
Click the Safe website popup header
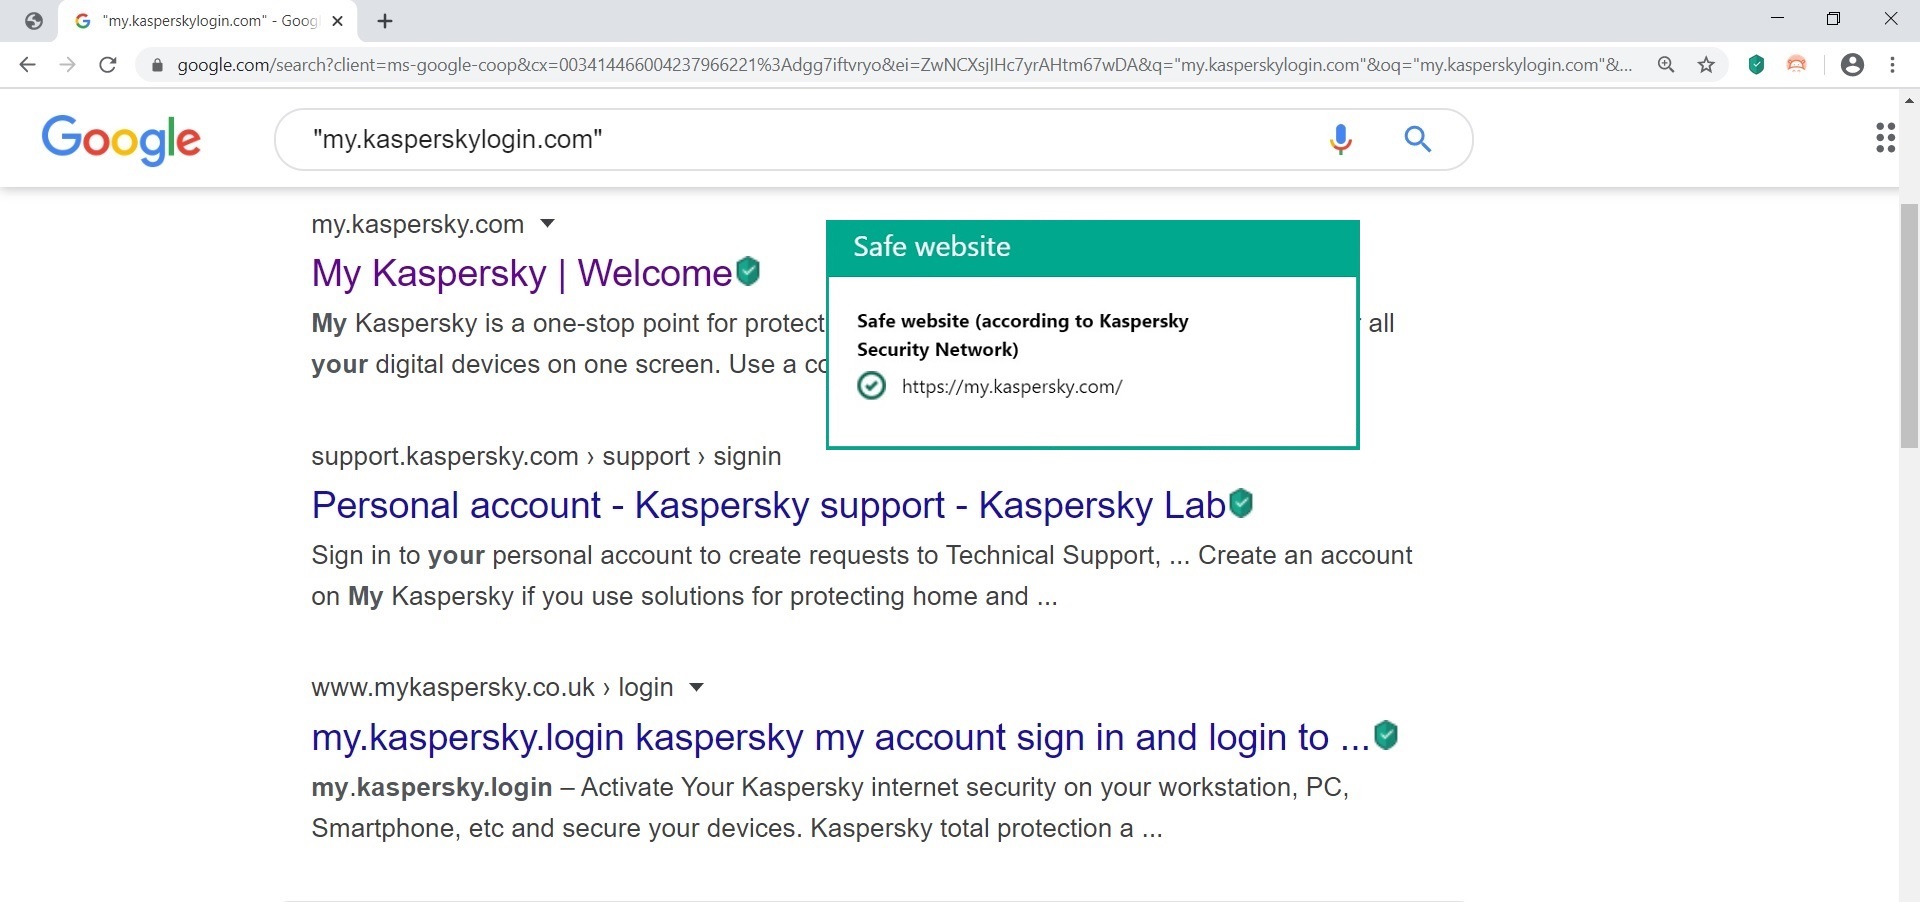pos(1093,248)
